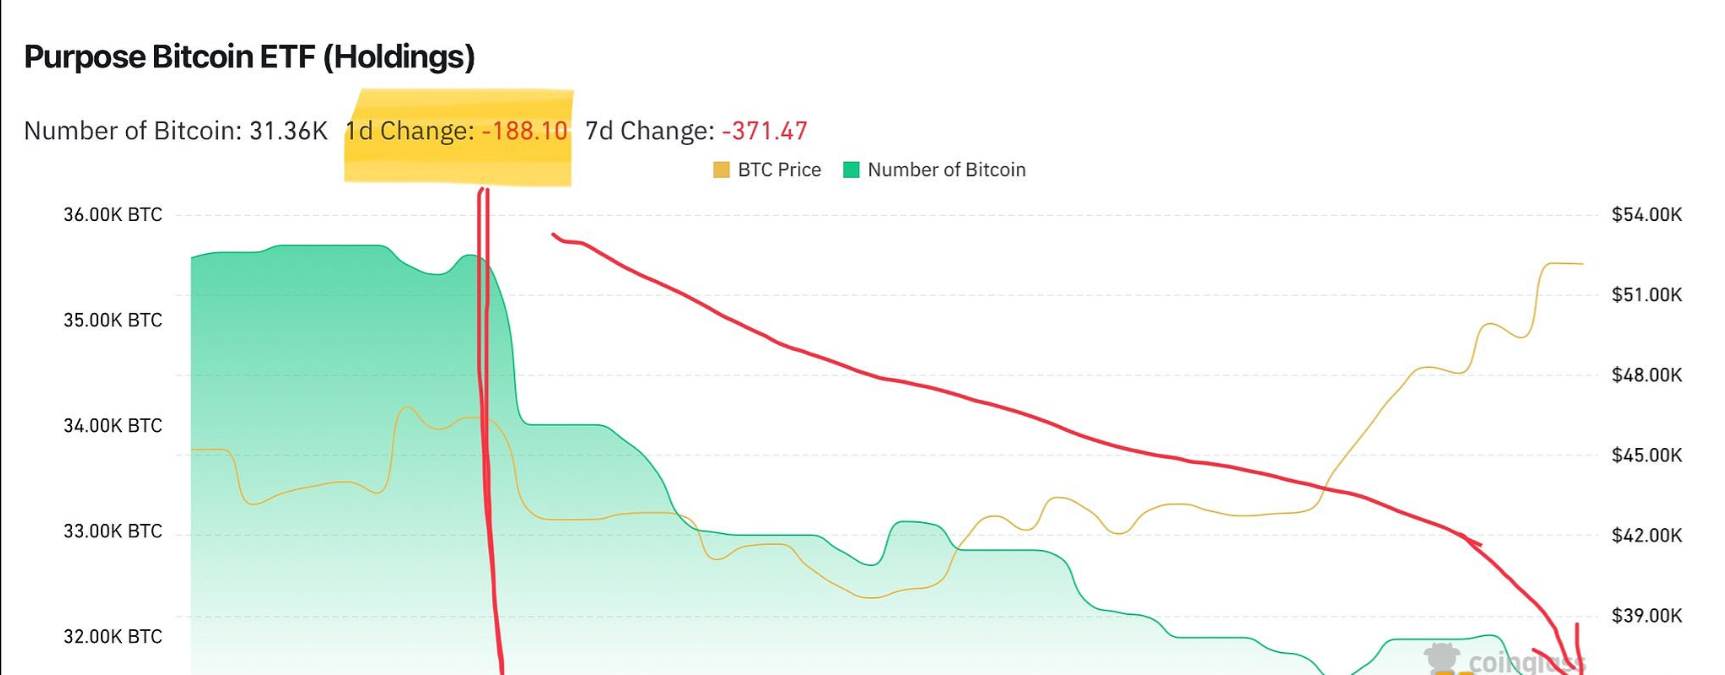Click the $48.00K price axis label

coord(1646,375)
